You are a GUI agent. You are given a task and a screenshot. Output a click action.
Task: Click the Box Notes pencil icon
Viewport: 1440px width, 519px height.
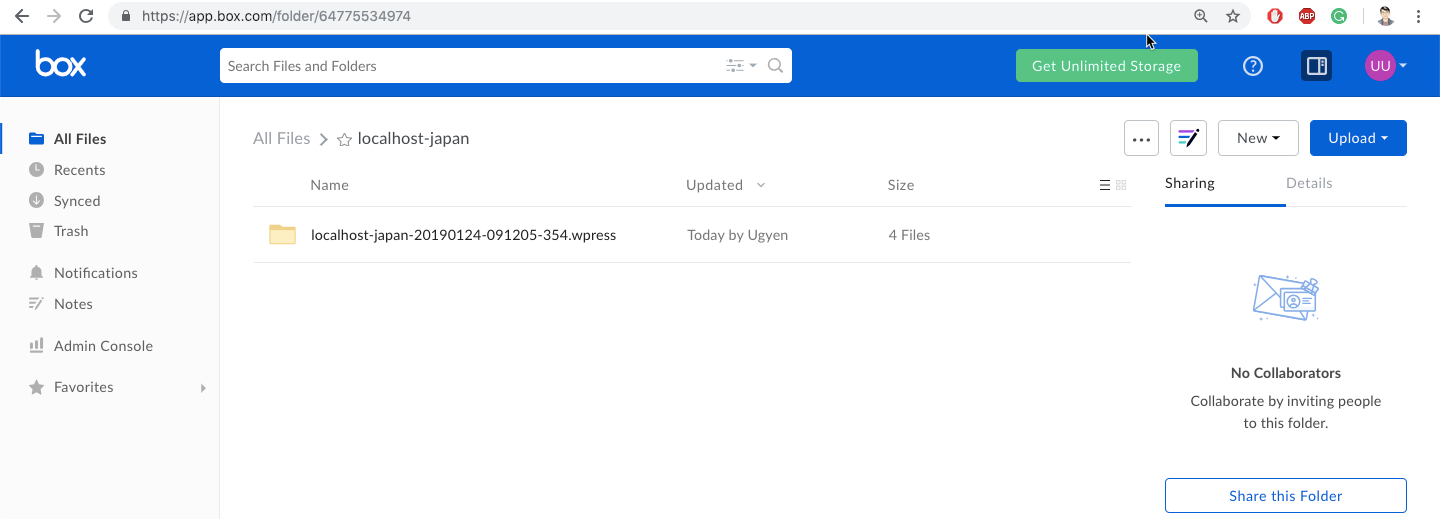1188,139
